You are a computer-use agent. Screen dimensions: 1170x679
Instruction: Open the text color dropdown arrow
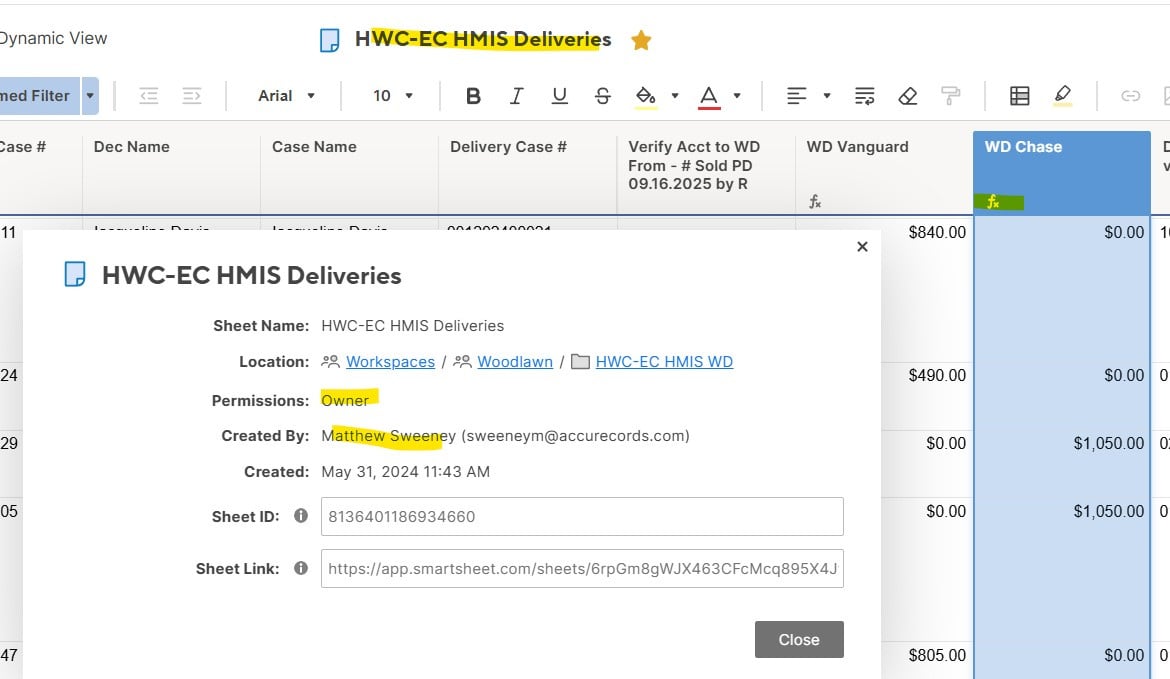pyautogui.click(x=736, y=96)
